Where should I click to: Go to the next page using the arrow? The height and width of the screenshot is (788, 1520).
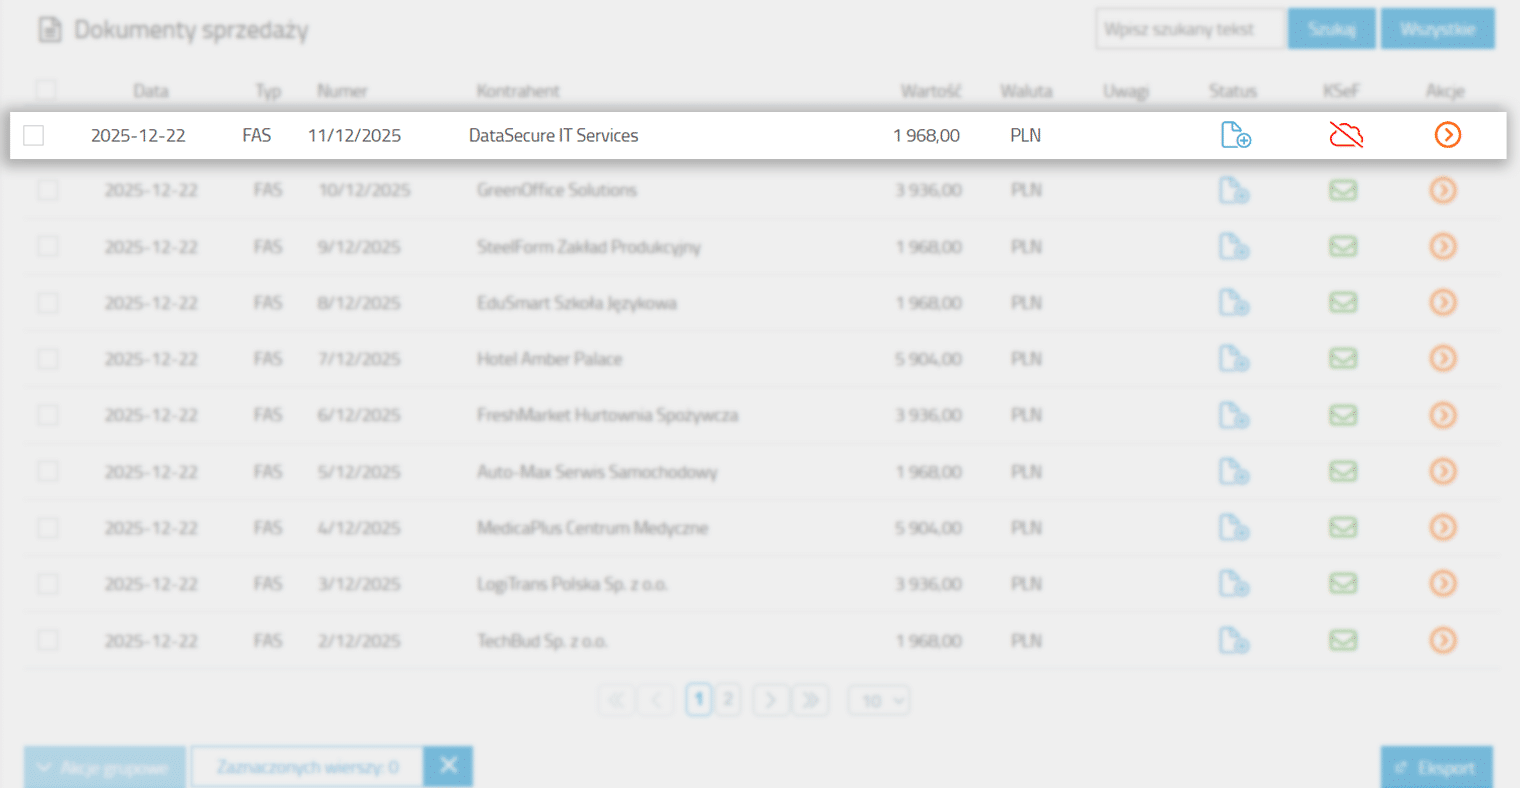(x=770, y=701)
